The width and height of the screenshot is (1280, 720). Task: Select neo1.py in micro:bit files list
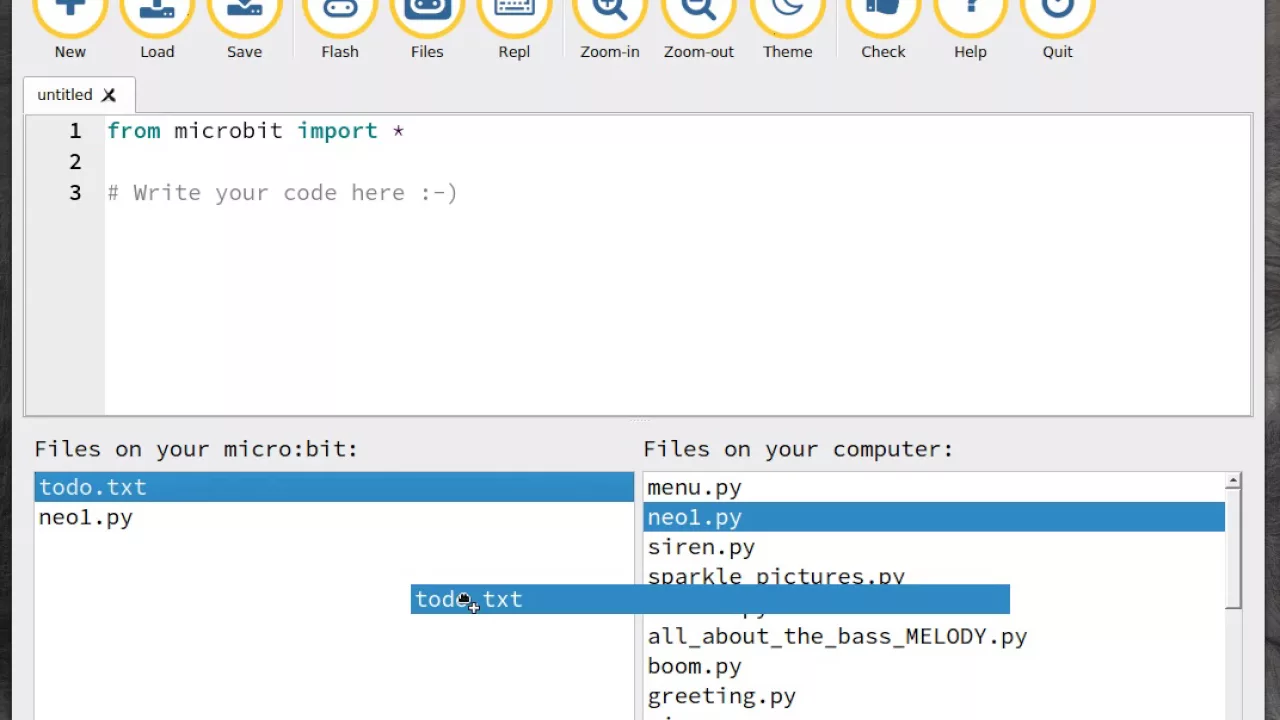(334, 517)
